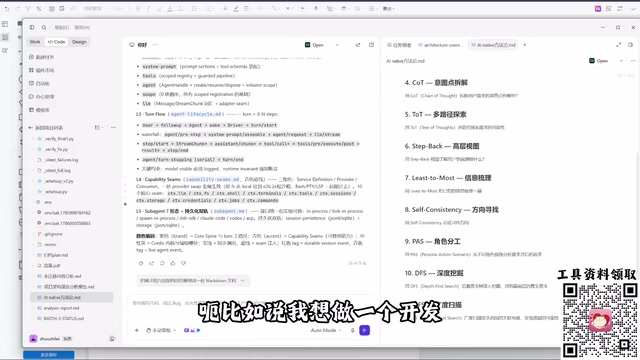Click heading 8. Self-Consistency in document
The image size is (640, 360).
point(451,210)
